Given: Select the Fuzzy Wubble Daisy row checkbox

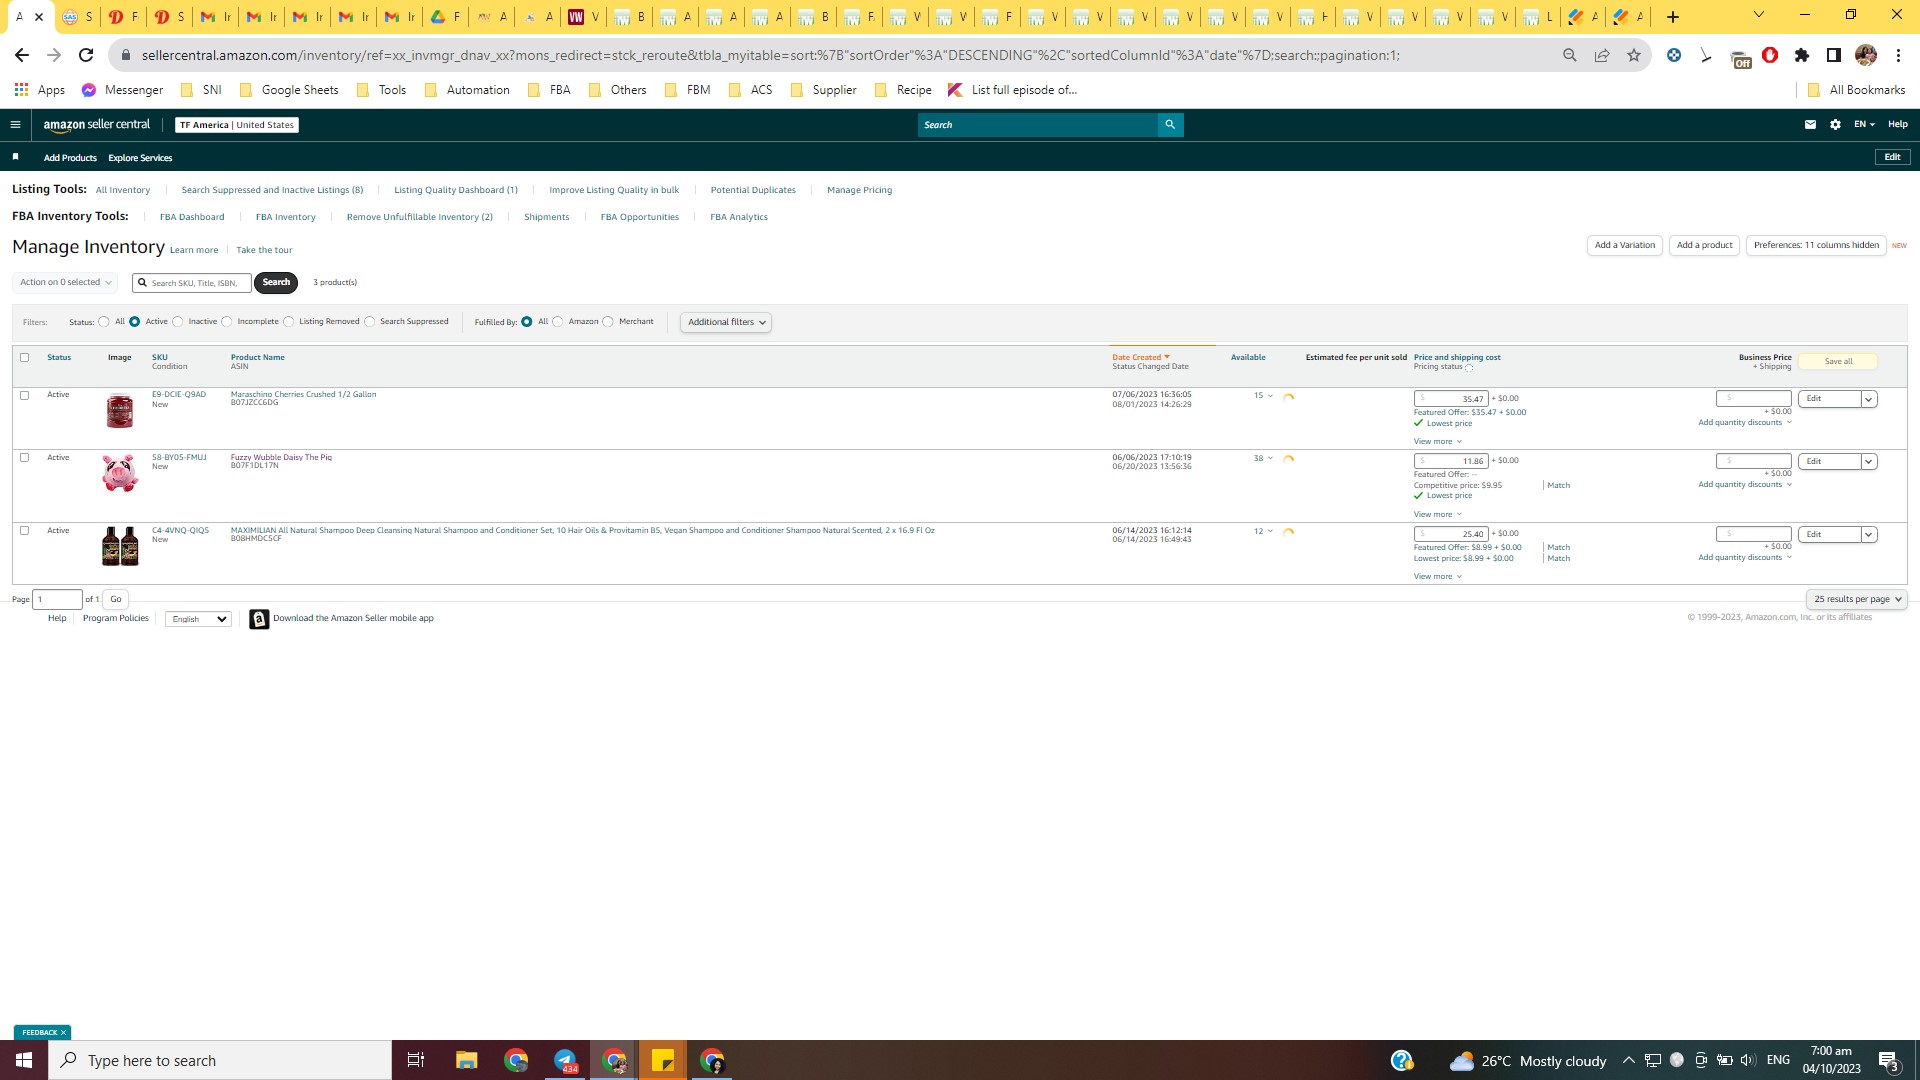Looking at the screenshot, I should [25, 458].
